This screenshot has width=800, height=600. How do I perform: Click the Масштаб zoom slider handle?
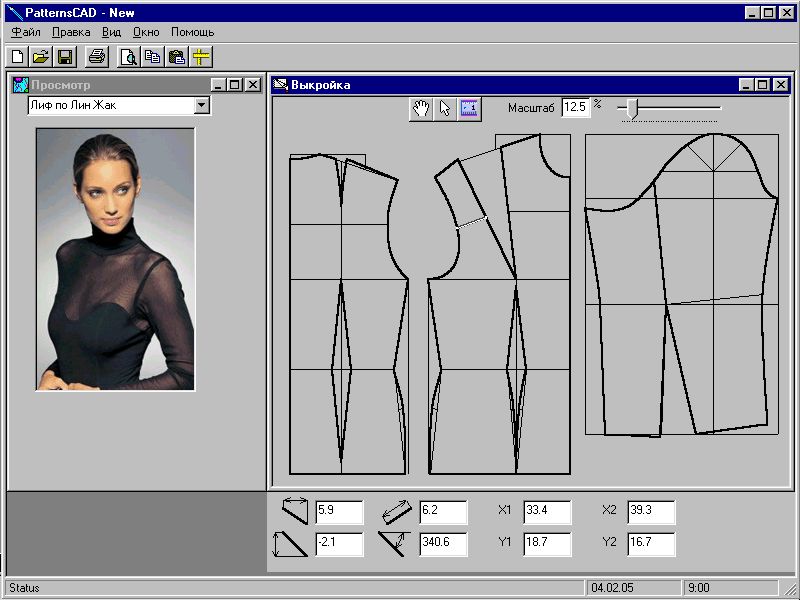pos(631,108)
